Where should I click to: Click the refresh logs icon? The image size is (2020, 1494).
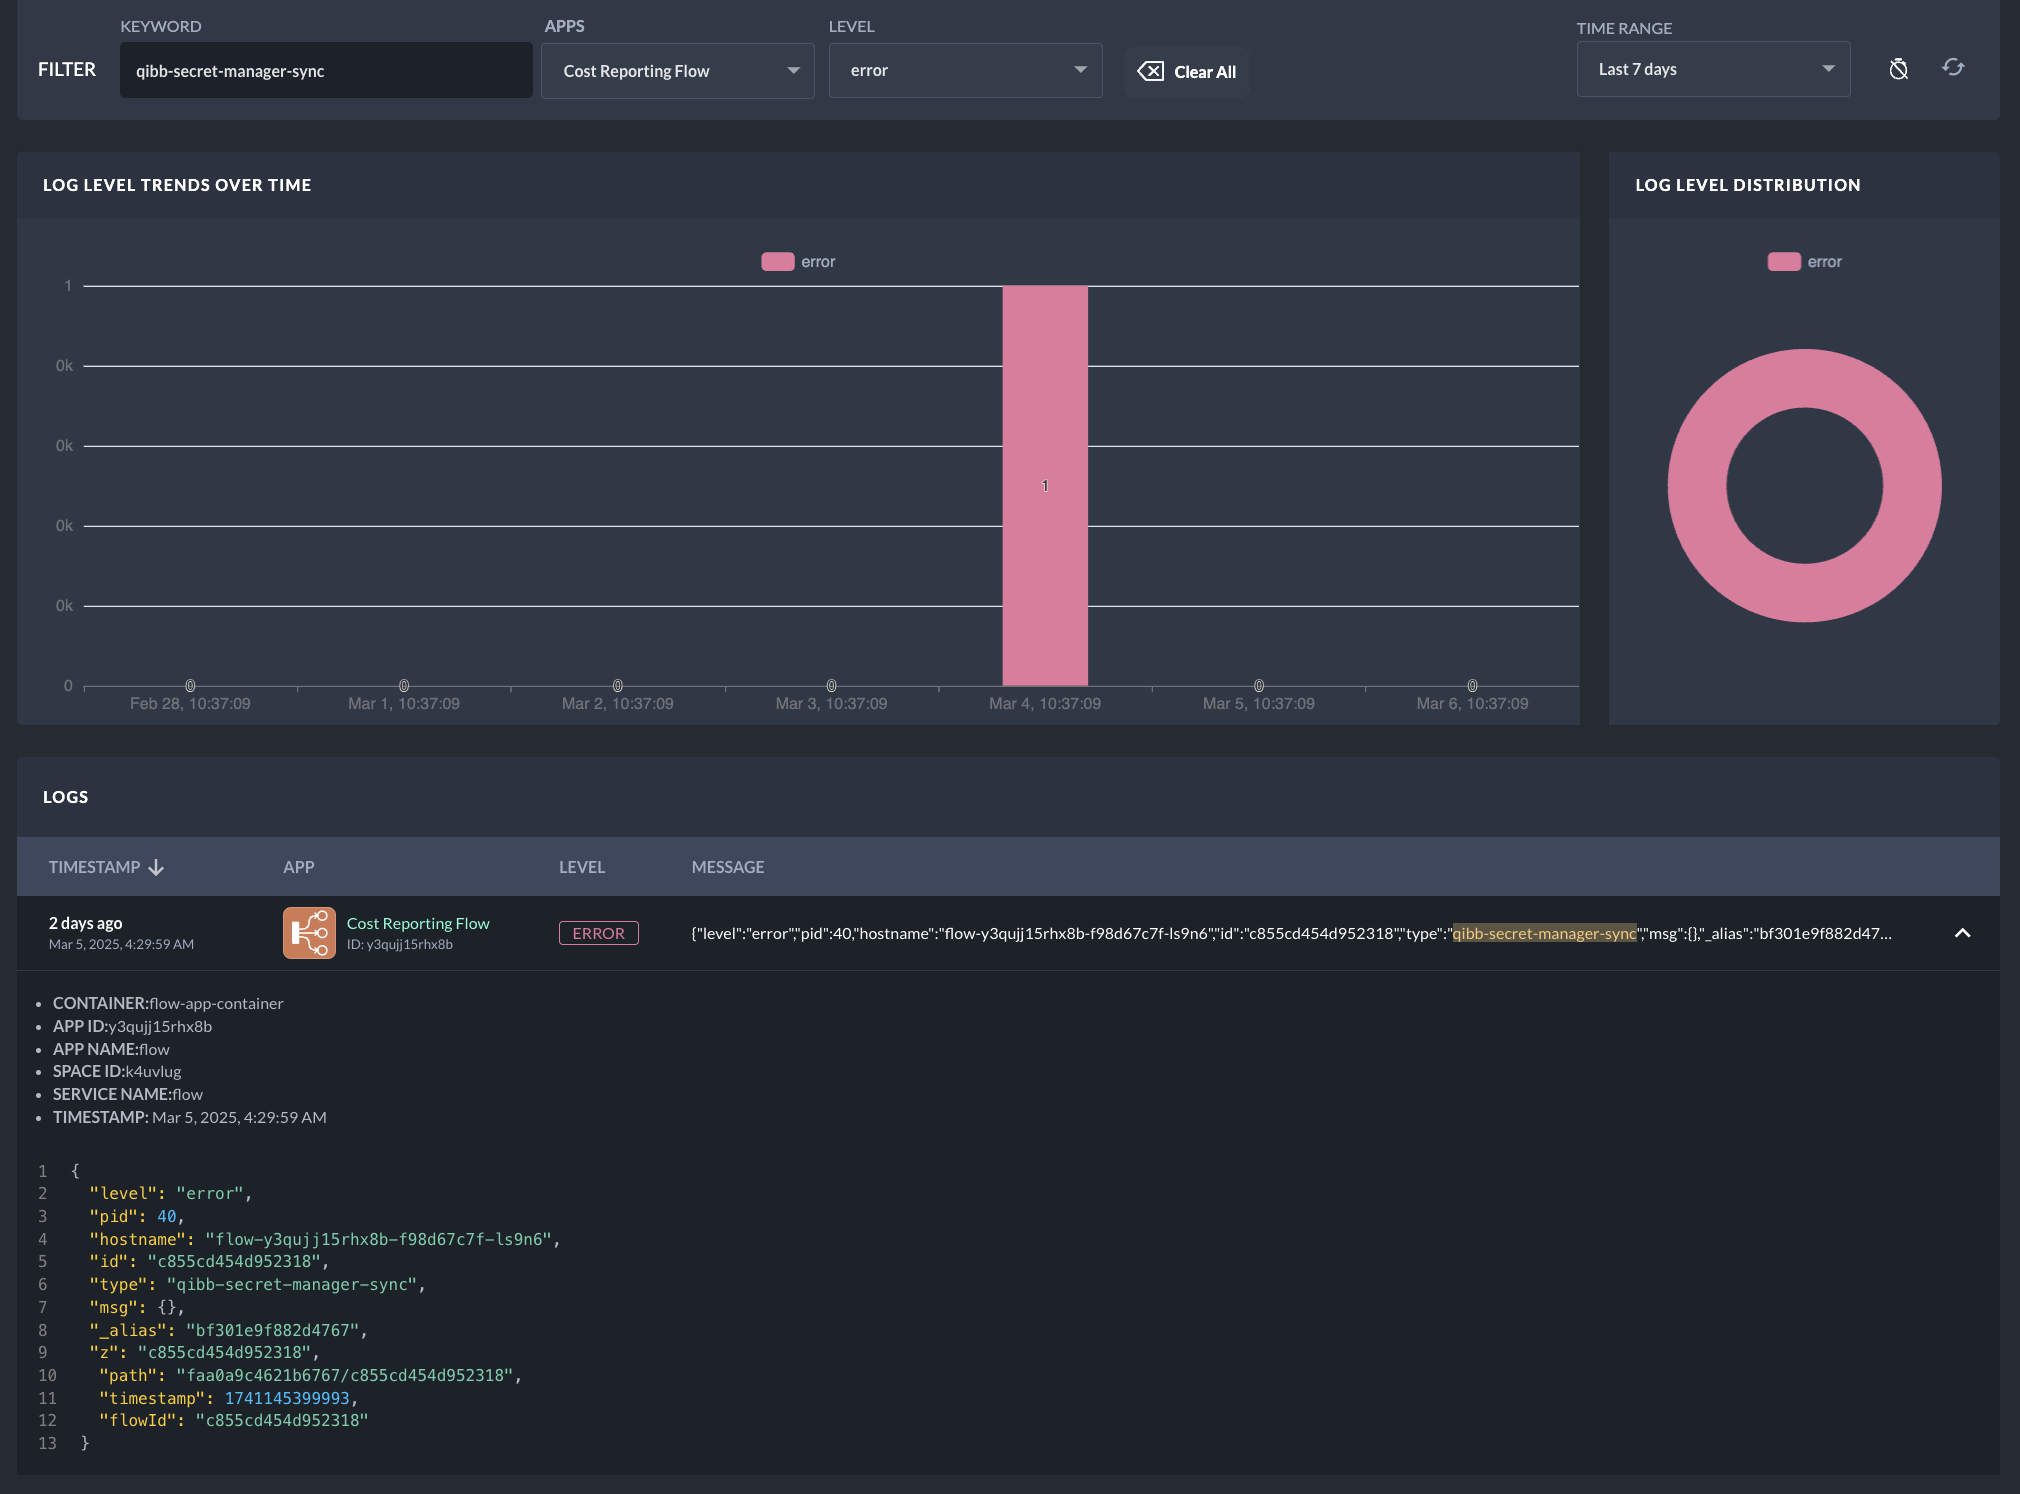coord(1953,68)
